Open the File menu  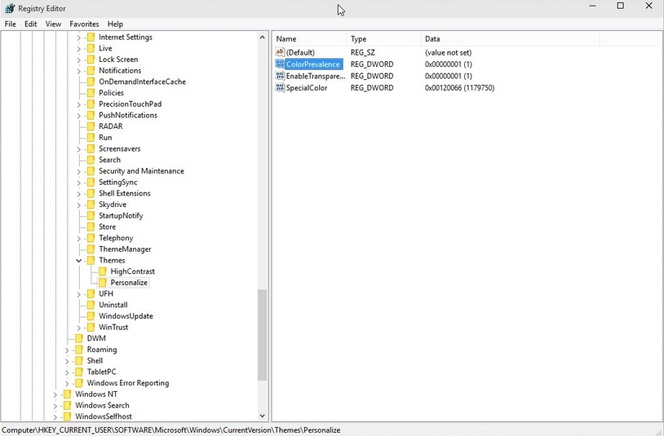click(x=10, y=24)
